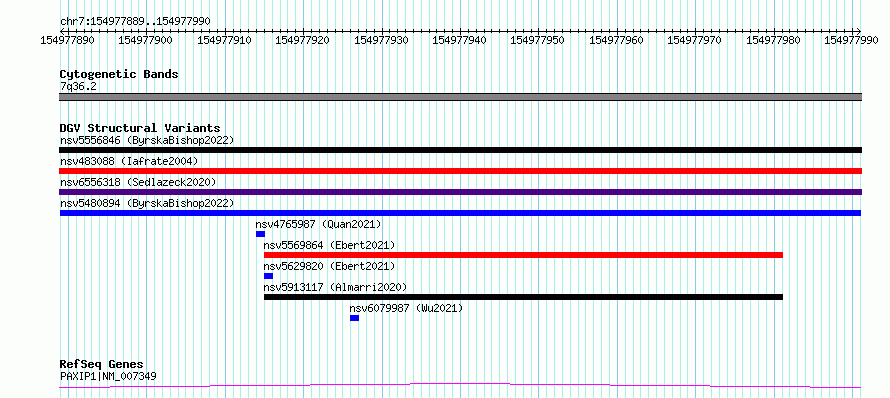The width and height of the screenshot is (890, 398).
Task: Click ruler tick label 154977910
Action: click(224, 40)
